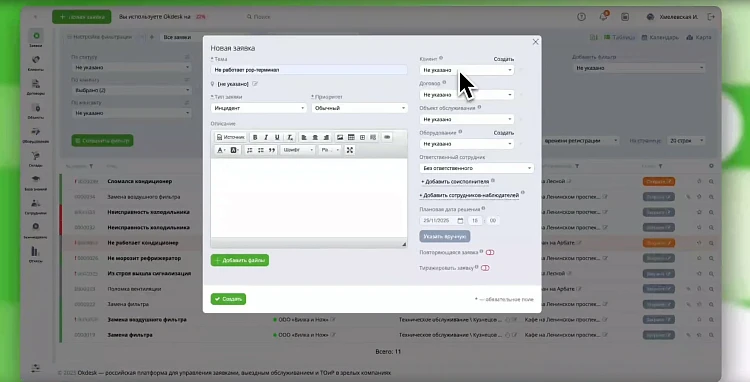Open the text color picker
The height and width of the screenshot is (382, 750).
pos(221,150)
